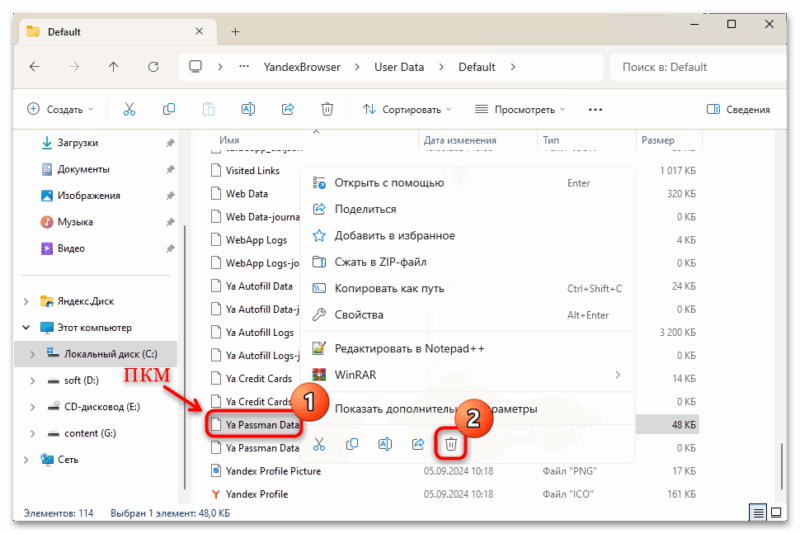800x534 pixels.
Task: Click the file list vertical scrollbar
Action: 781,466
